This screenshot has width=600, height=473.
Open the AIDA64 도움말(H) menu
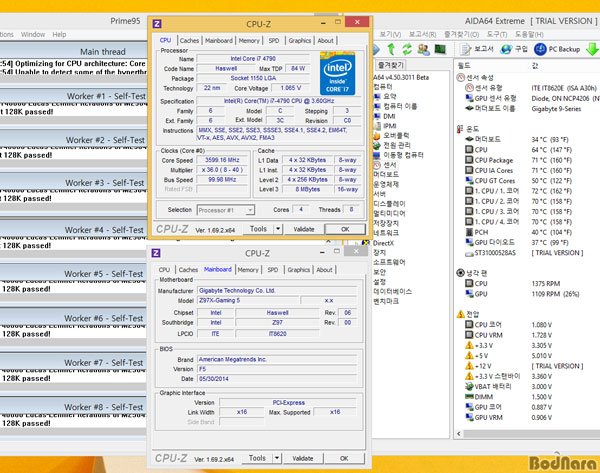529,34
